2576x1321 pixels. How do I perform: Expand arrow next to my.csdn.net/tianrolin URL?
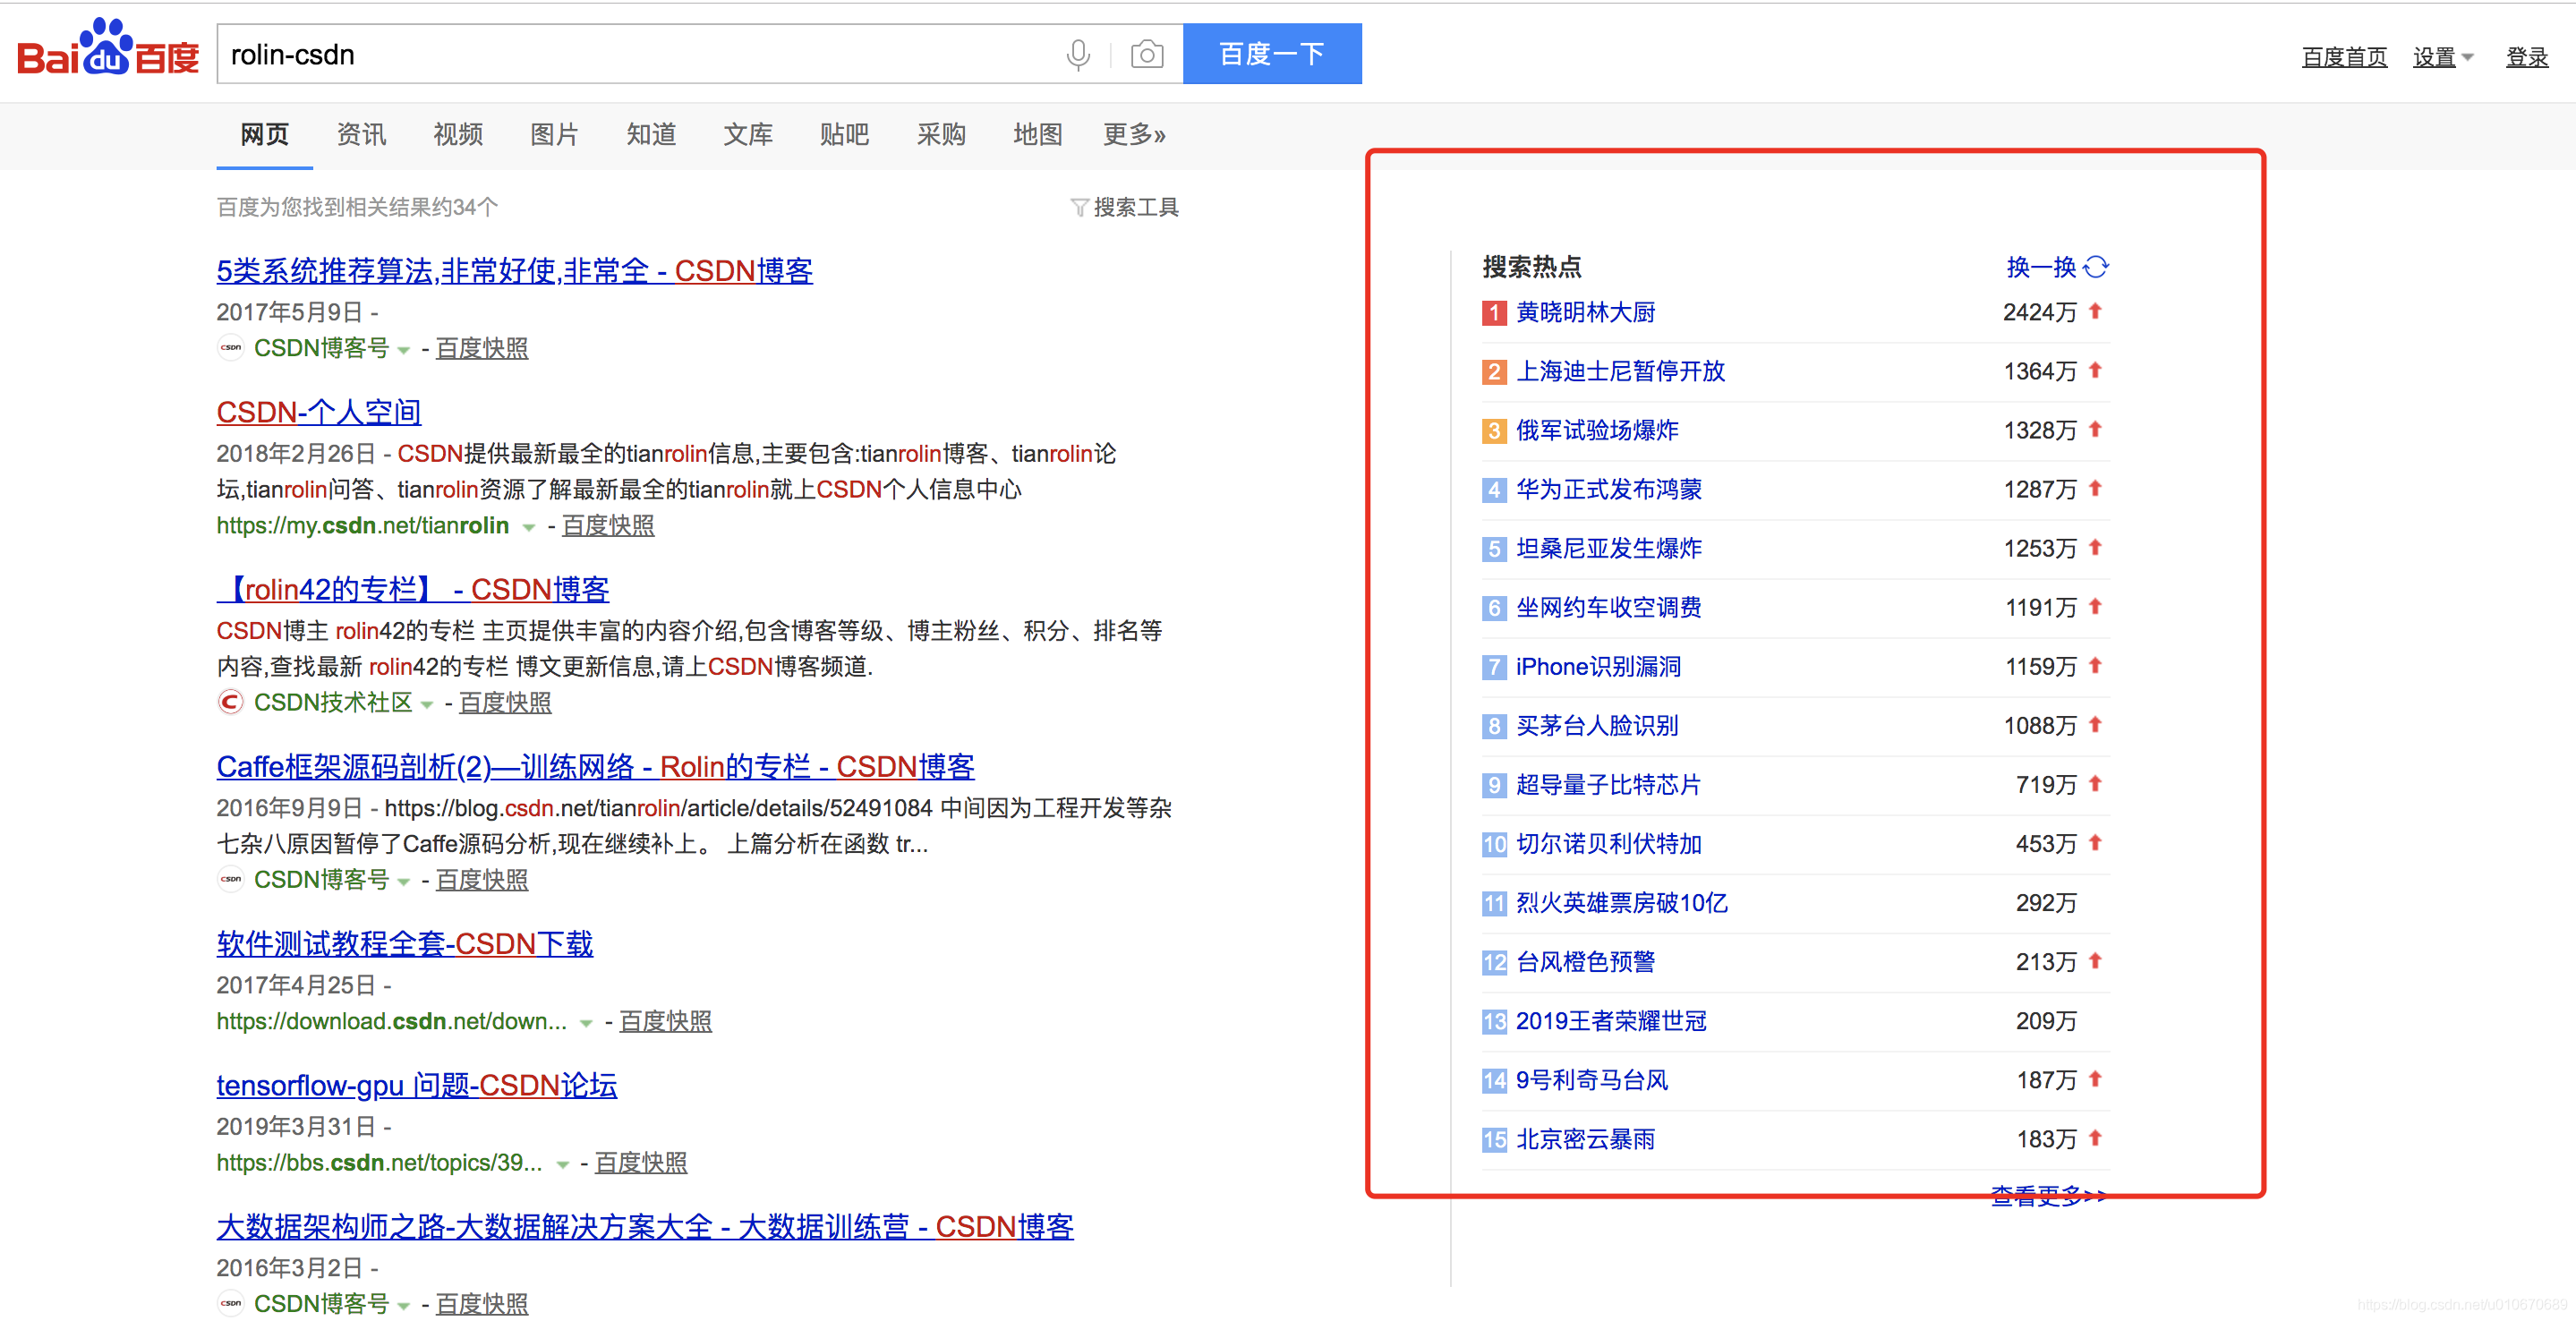point(529,527)
